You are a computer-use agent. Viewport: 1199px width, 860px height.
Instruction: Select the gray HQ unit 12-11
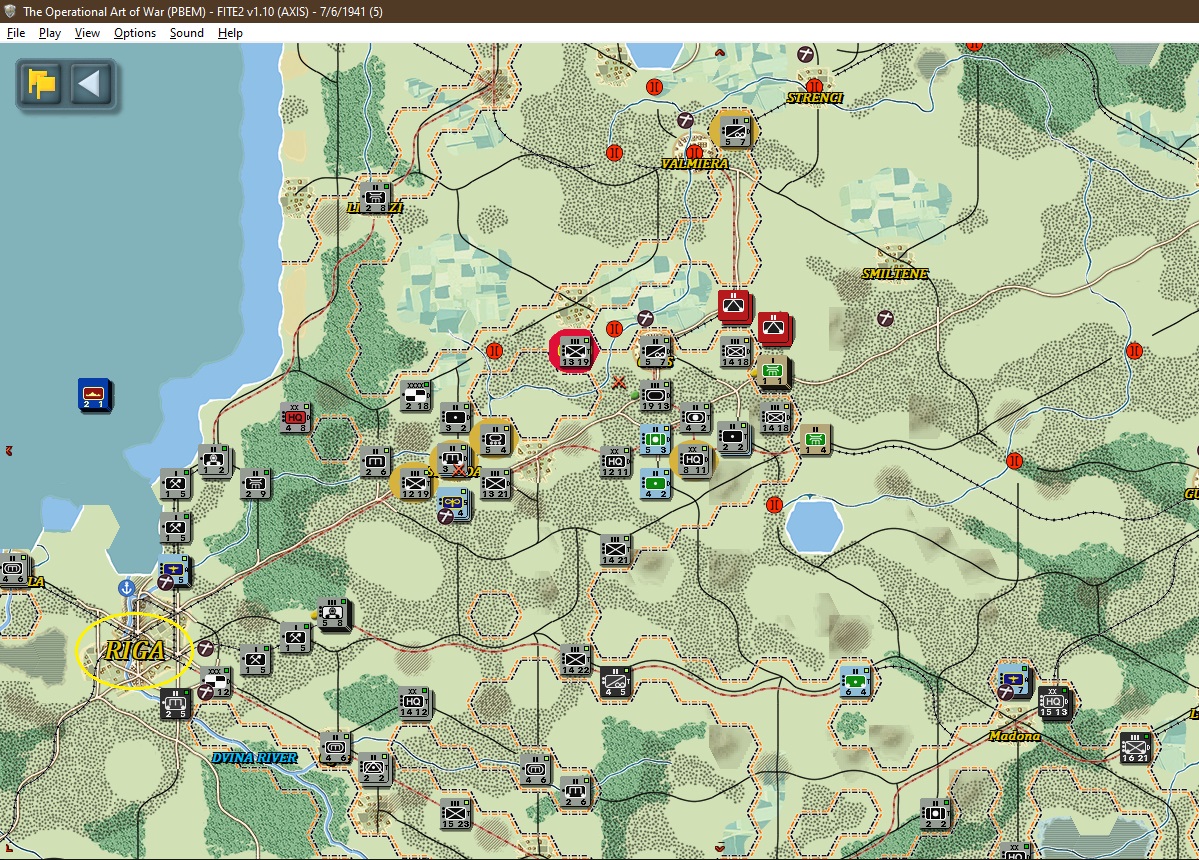pos(615,462)
